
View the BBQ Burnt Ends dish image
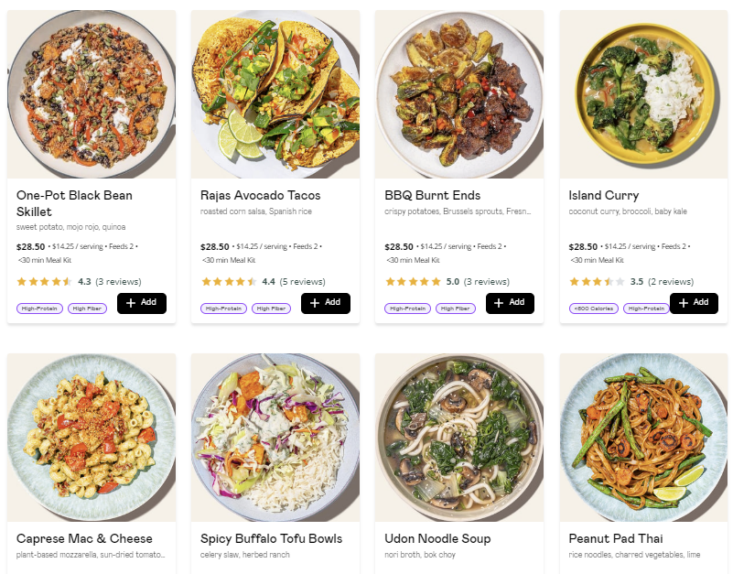point(459,94)
